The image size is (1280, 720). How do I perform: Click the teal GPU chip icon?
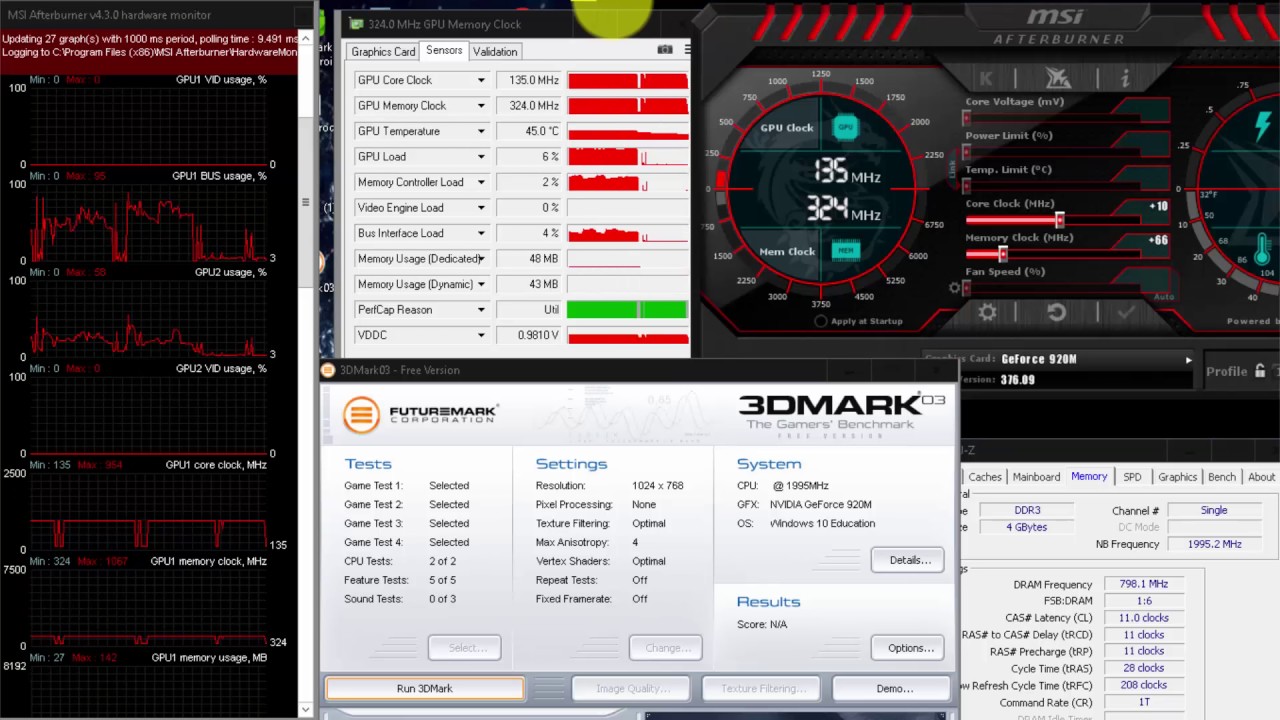[845, 127]
